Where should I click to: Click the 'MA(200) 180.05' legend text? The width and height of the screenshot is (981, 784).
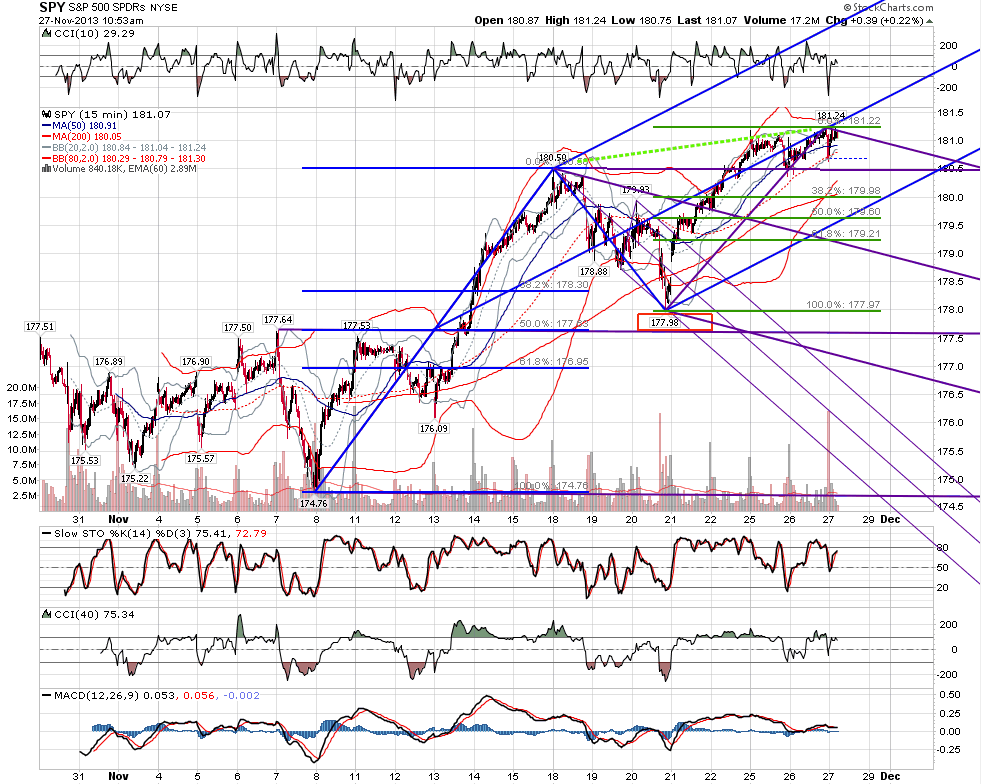tap(87, 136)
